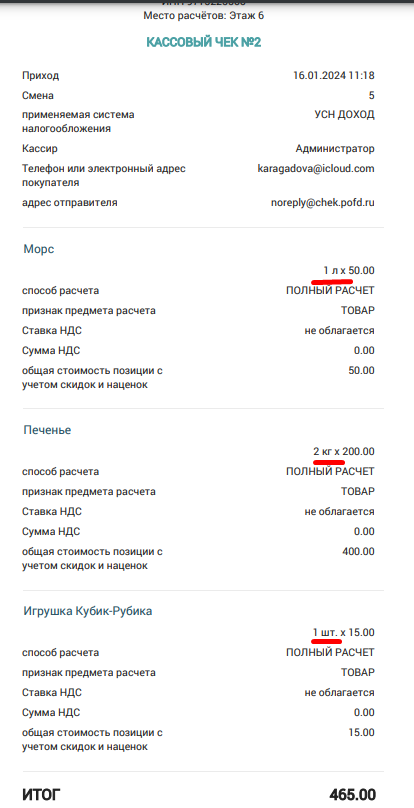This screenshot has width=414, height=808.
Task: Select the Игрушка Кубик-Рубика item title
Action: [88, 612]
